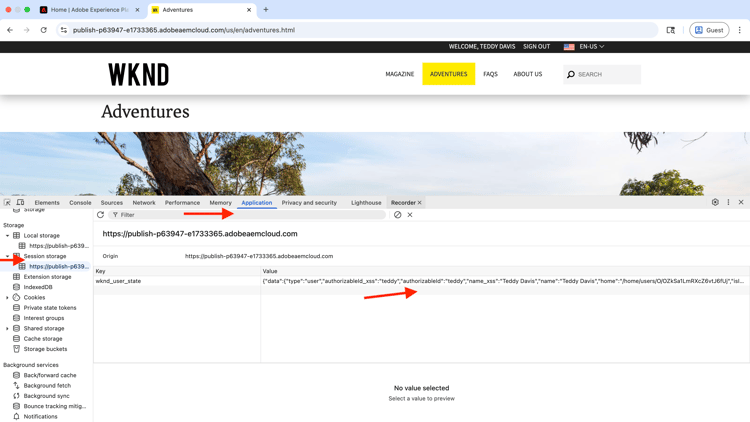This screenshot has height=422, width=750.
Task: Switch to the Network DevTools tab
Action: pyautogui.click(x=144, y=203)
